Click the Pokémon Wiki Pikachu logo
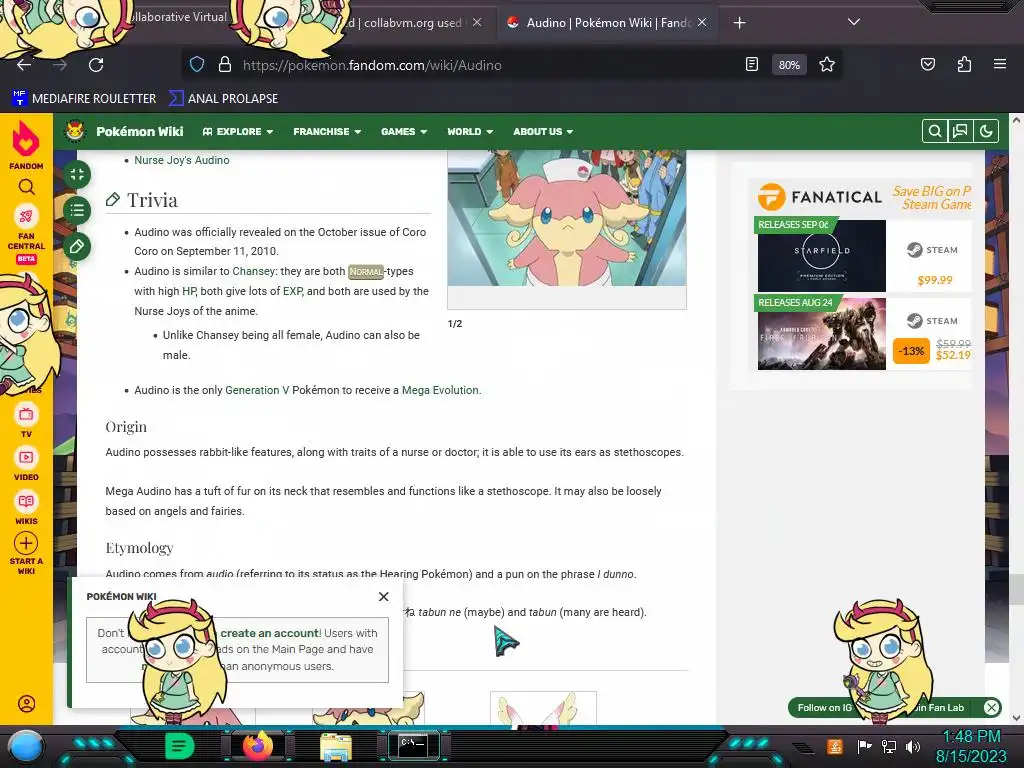This screenshot has height=768, width=1024. [x=75, y=131]
